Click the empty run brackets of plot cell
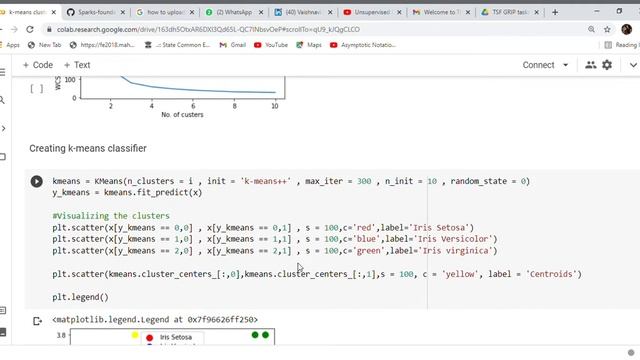The image size is (640, 360). [36, 89]
